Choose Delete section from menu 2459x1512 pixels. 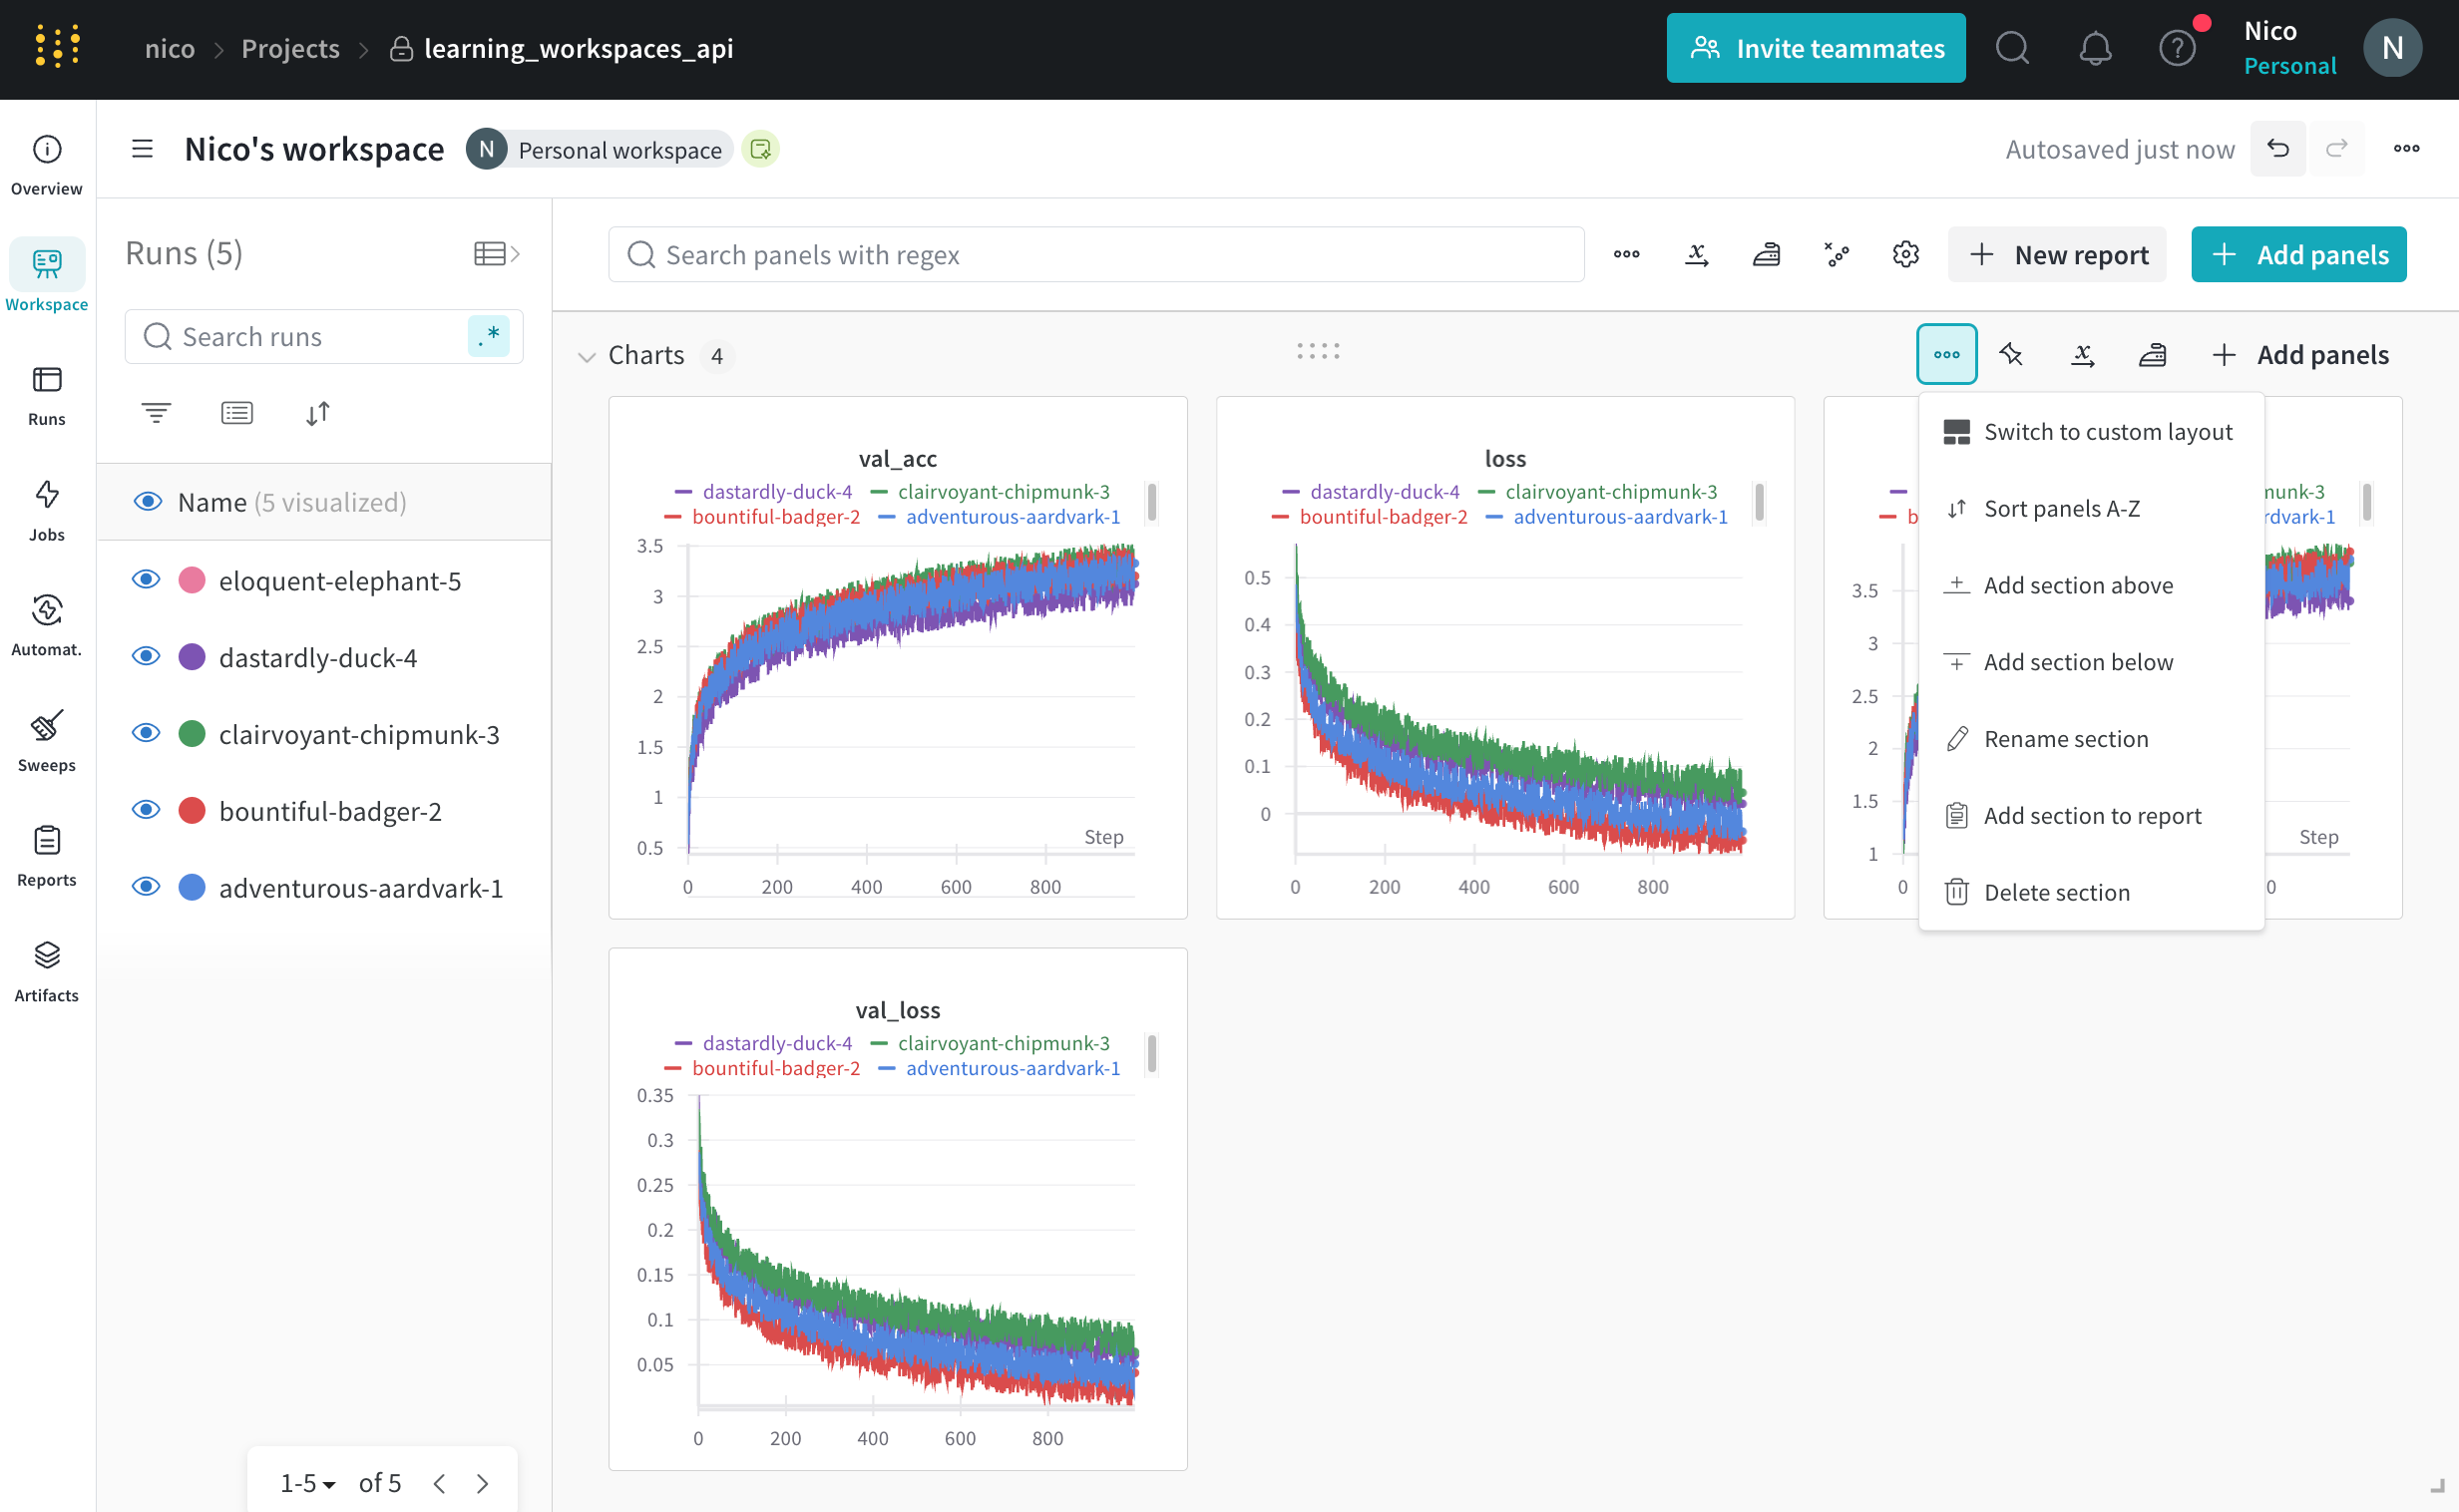coord(2056,892)
